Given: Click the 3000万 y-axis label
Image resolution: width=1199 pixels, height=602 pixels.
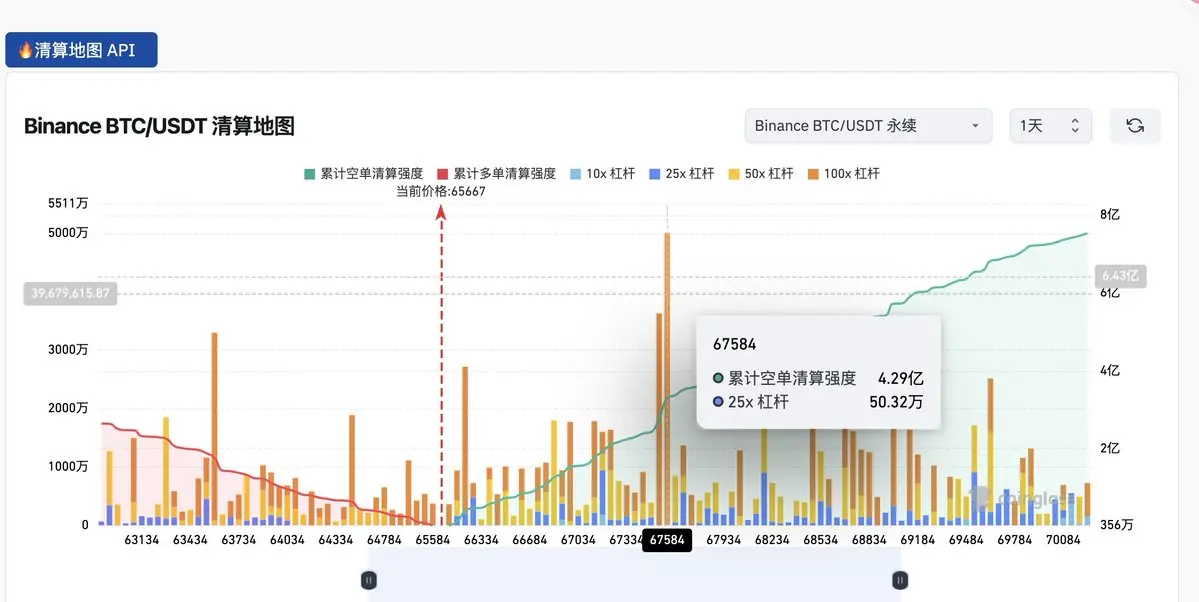Looking at the screenshot, I should pos(67,350).
